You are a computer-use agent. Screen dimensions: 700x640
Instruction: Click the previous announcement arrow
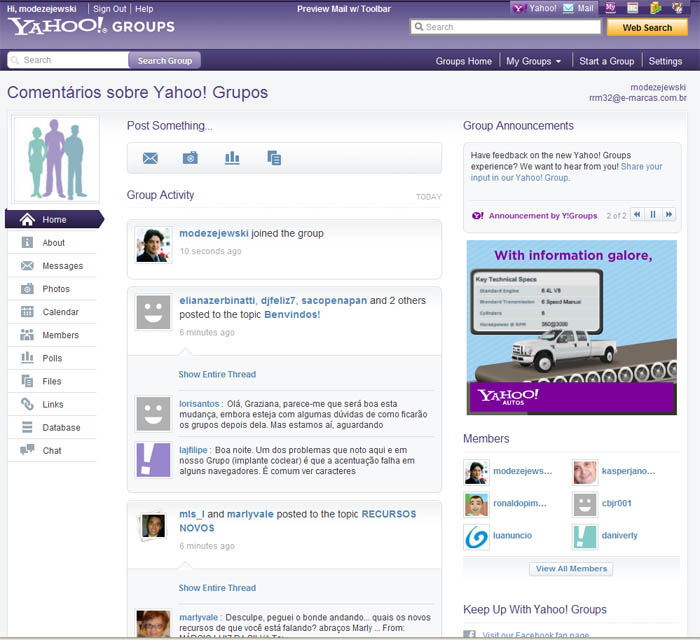[638, 215]
